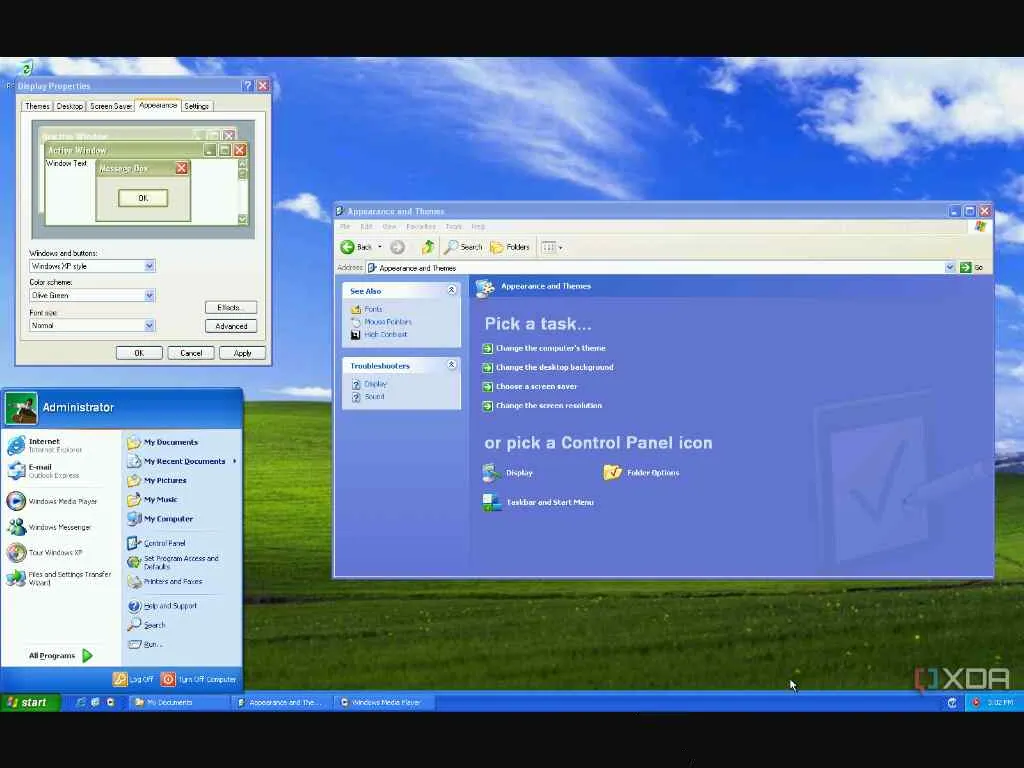Click Turn Off Computer button
Viewport: 1024px width, 768px height.
[x=199, y=679]
